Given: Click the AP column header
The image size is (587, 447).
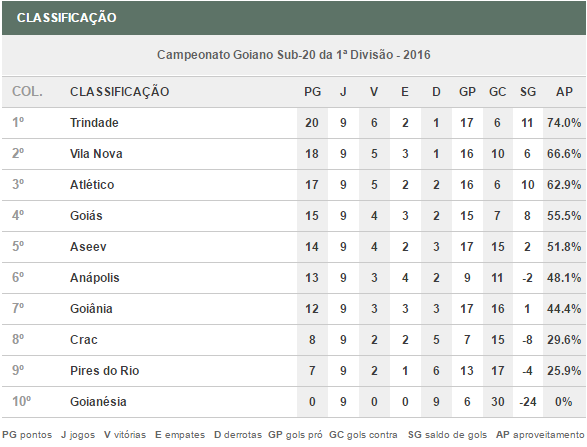Looking at the screenshot, I should 564,92.
